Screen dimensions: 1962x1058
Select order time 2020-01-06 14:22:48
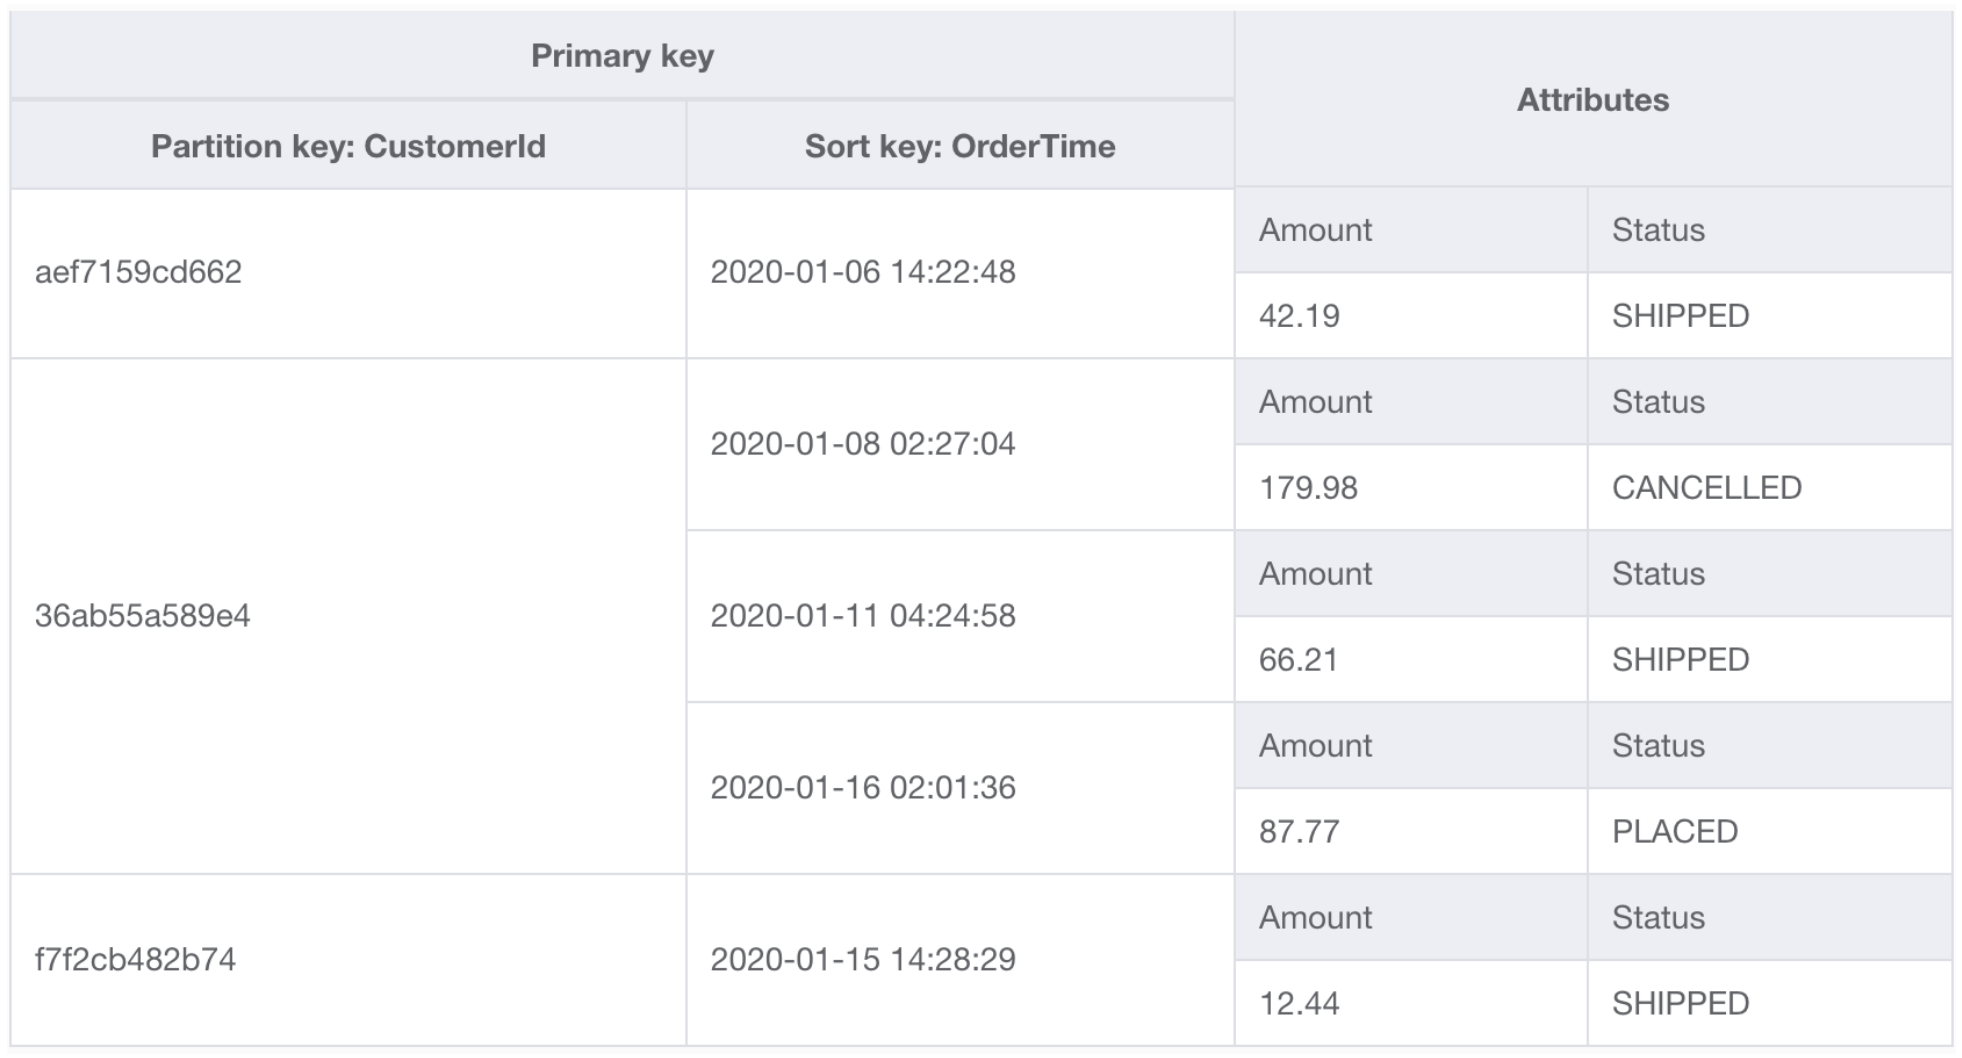(862, 272)
